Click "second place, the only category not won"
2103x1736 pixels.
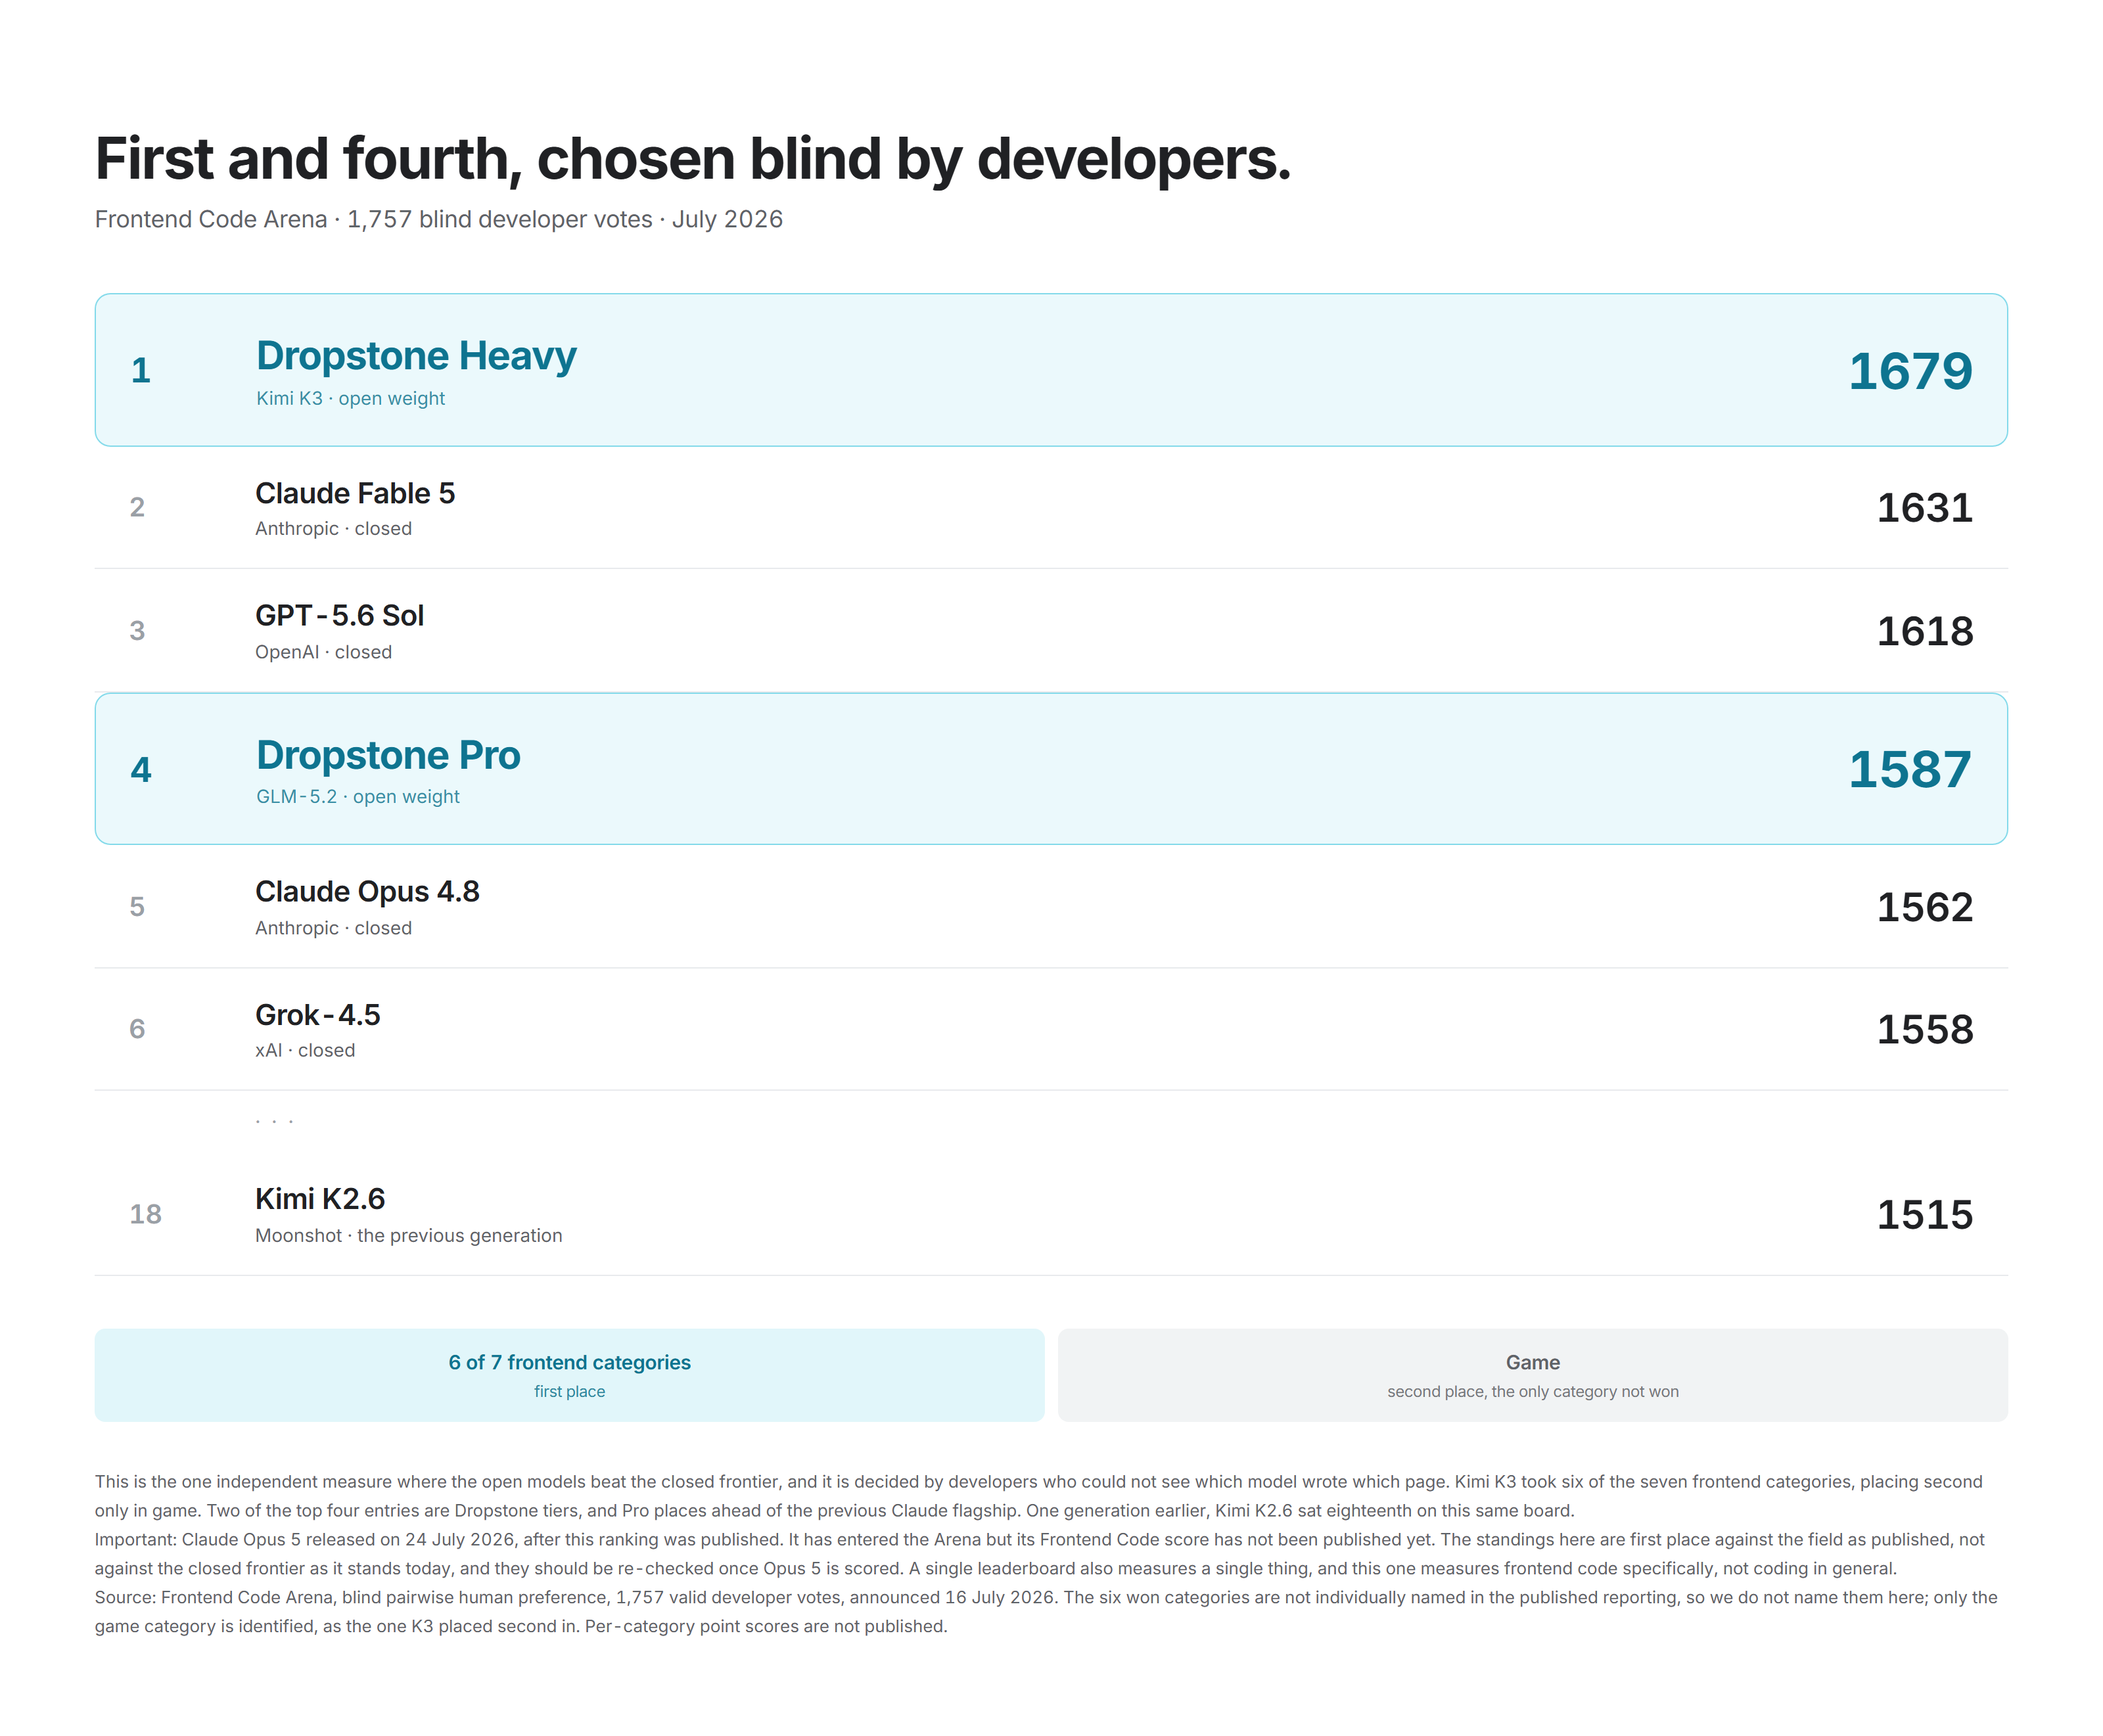pyautogui.click(x=1532, y=1391)
